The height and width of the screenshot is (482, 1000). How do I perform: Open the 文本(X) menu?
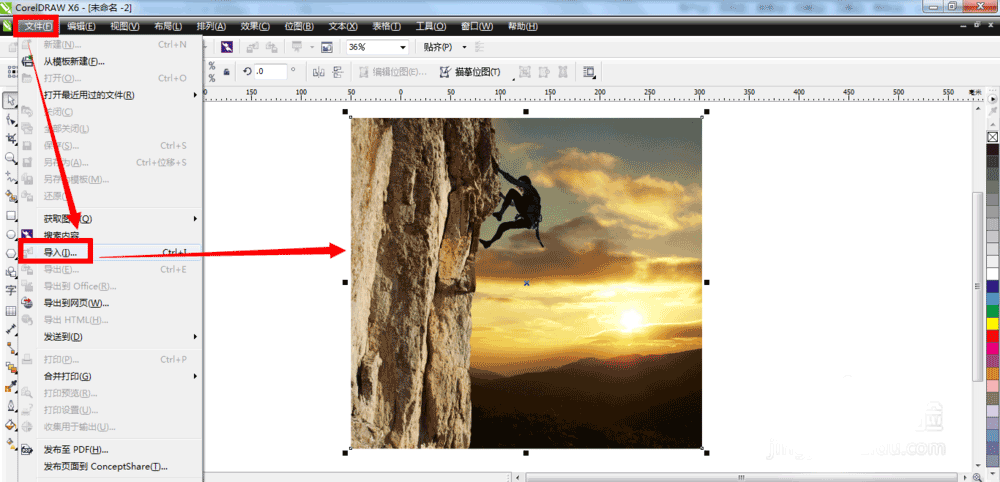[x=343, y=26]
